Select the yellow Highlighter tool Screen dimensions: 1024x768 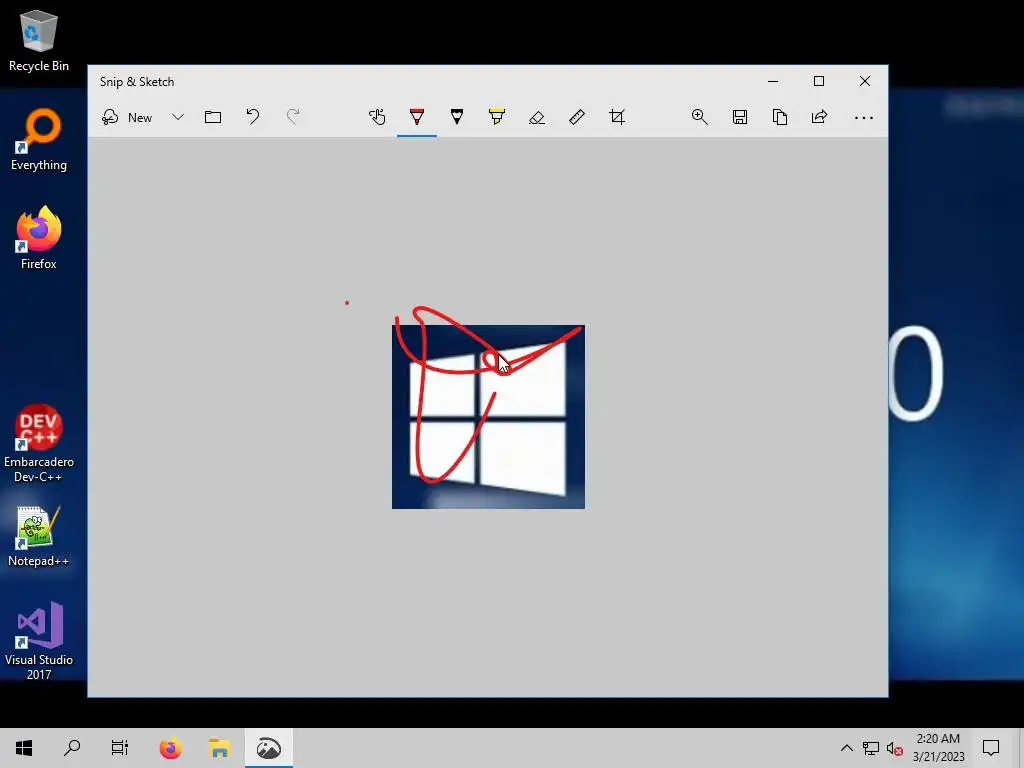point(497,118)
